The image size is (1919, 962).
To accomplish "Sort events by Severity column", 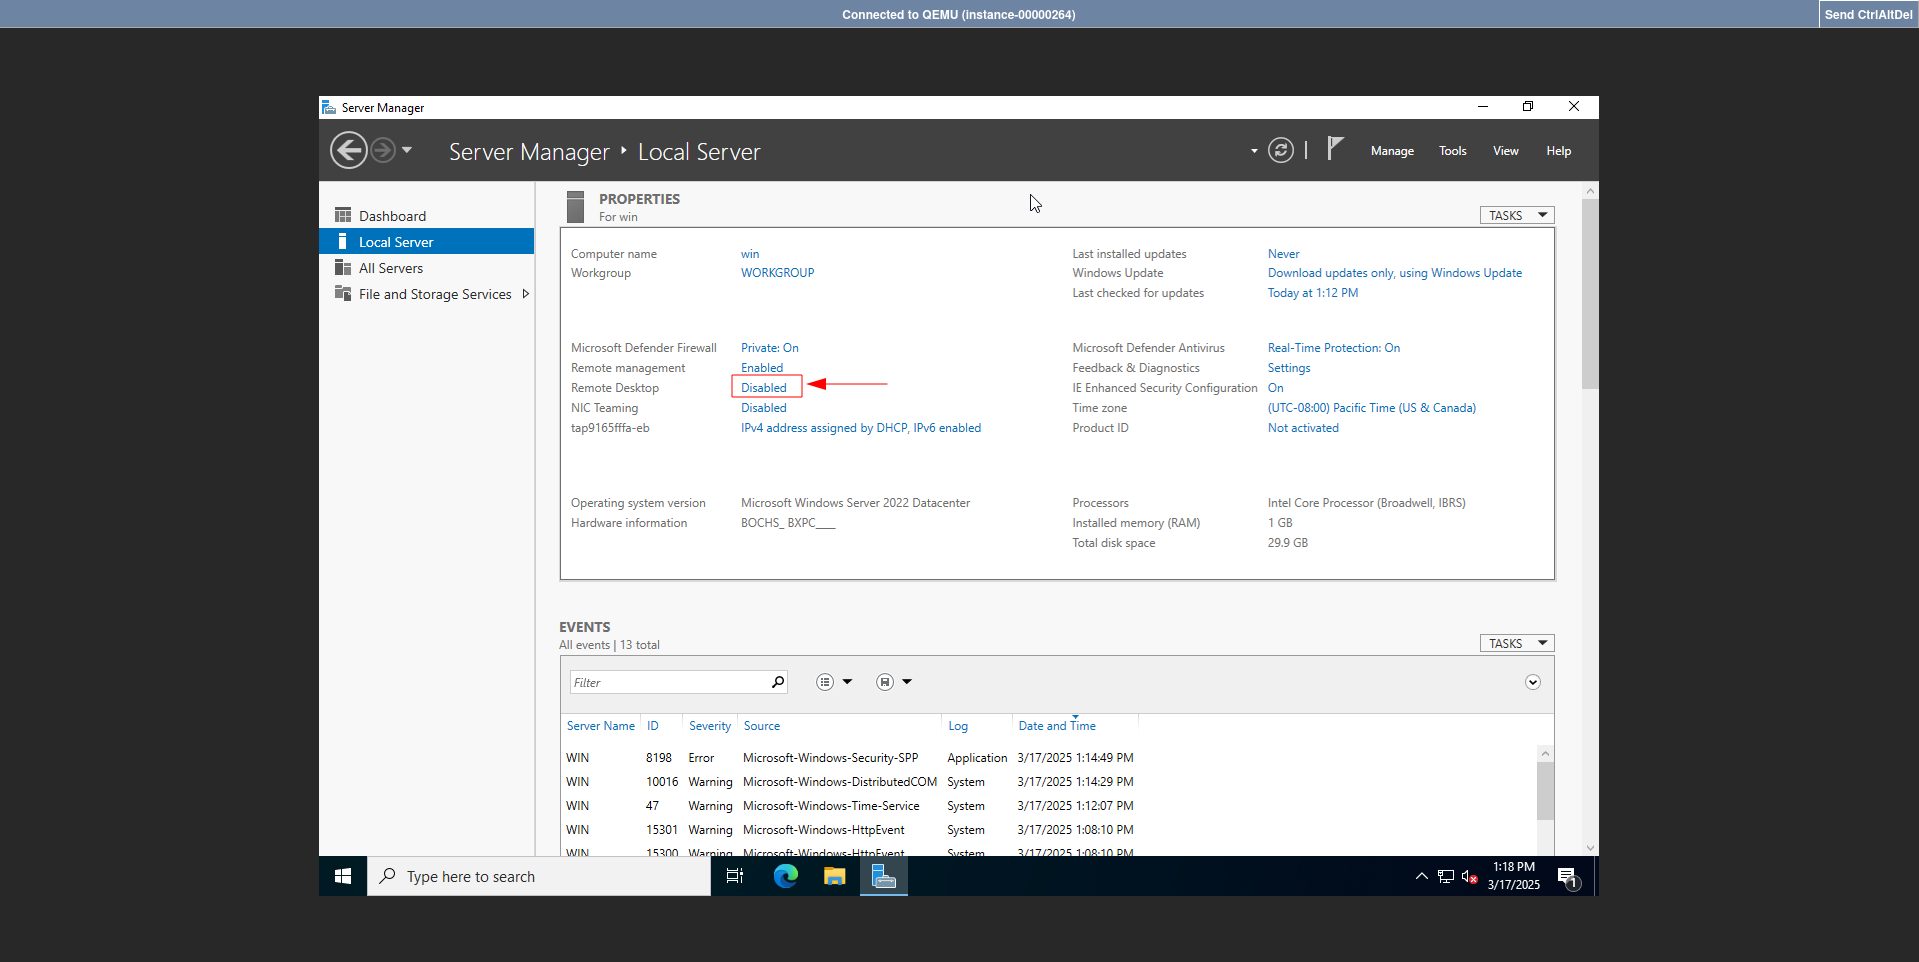I will tap(710, 726).
